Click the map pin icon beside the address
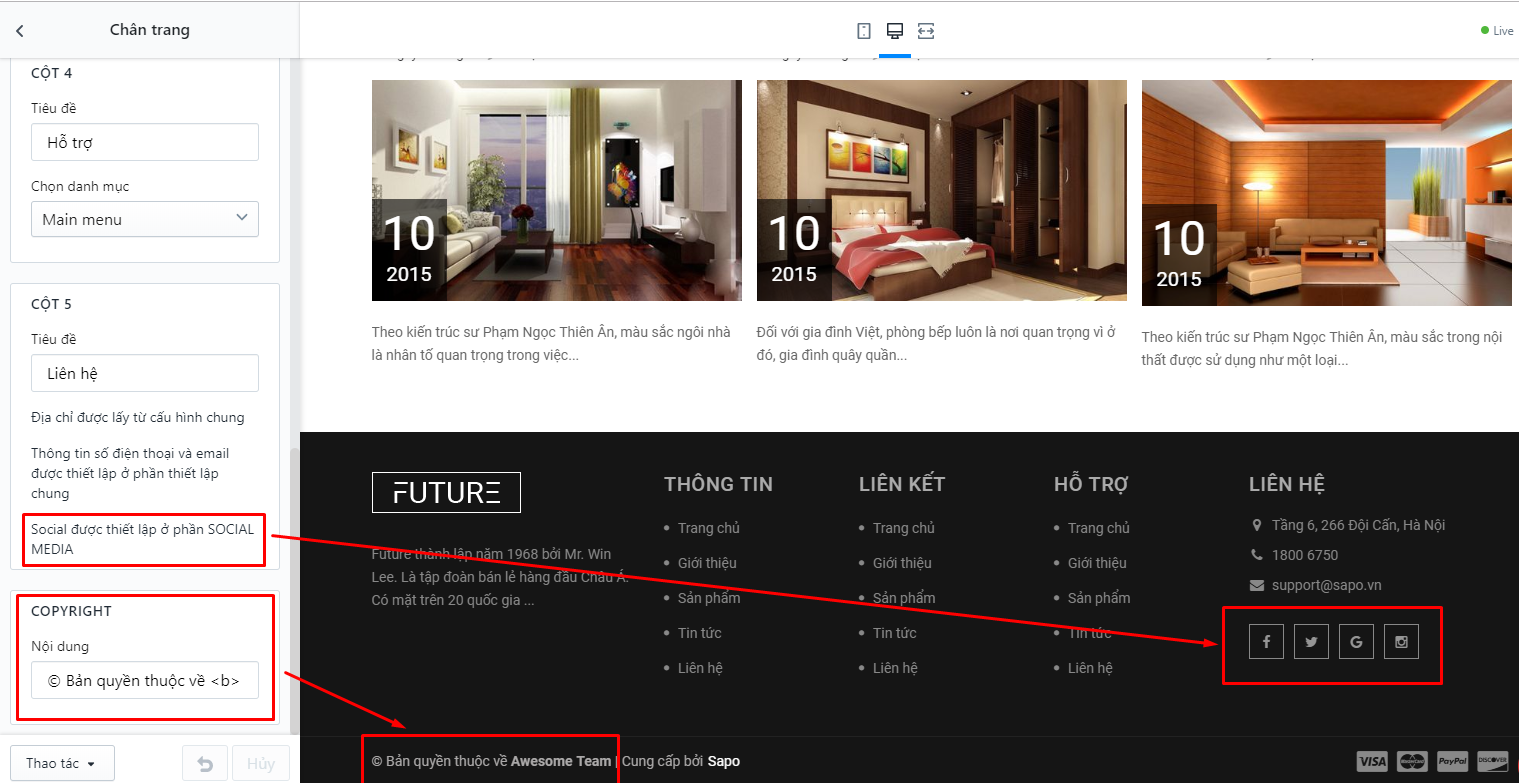This screenshot has height=783, width=1519. coord(1257,525)
